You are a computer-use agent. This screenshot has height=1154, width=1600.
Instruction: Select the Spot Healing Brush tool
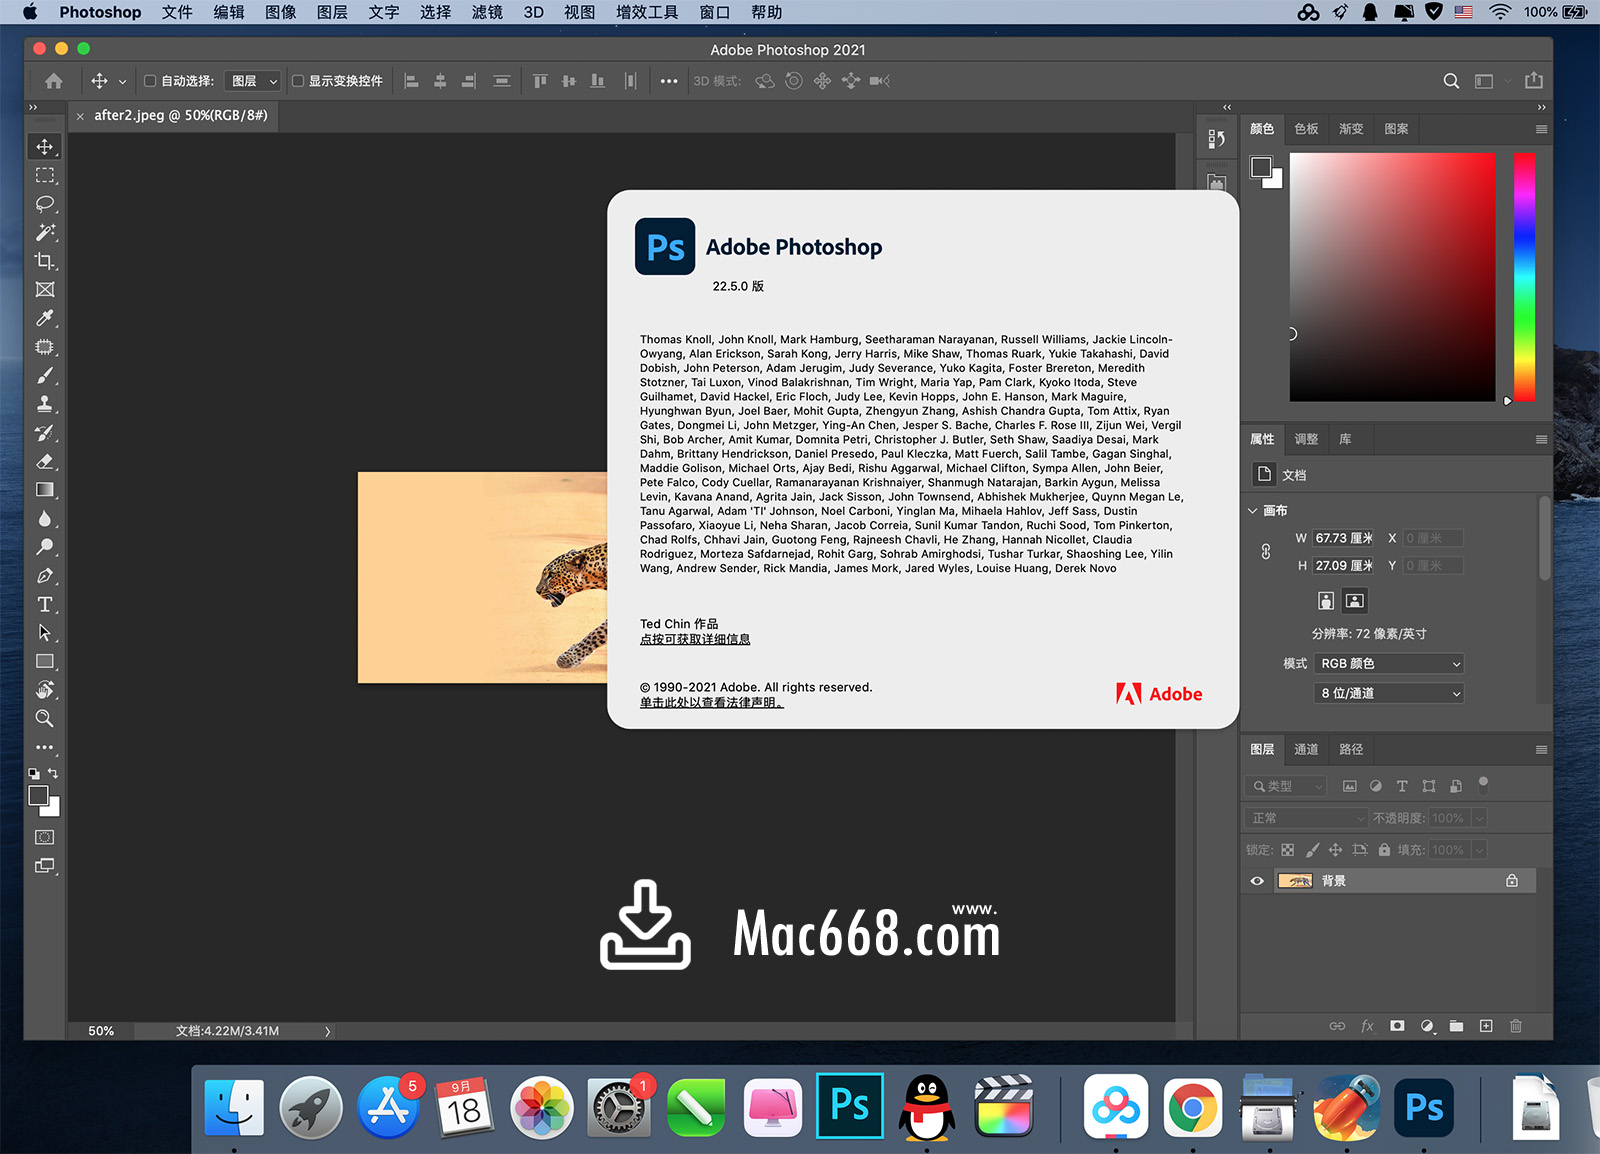tap(45, 347)
